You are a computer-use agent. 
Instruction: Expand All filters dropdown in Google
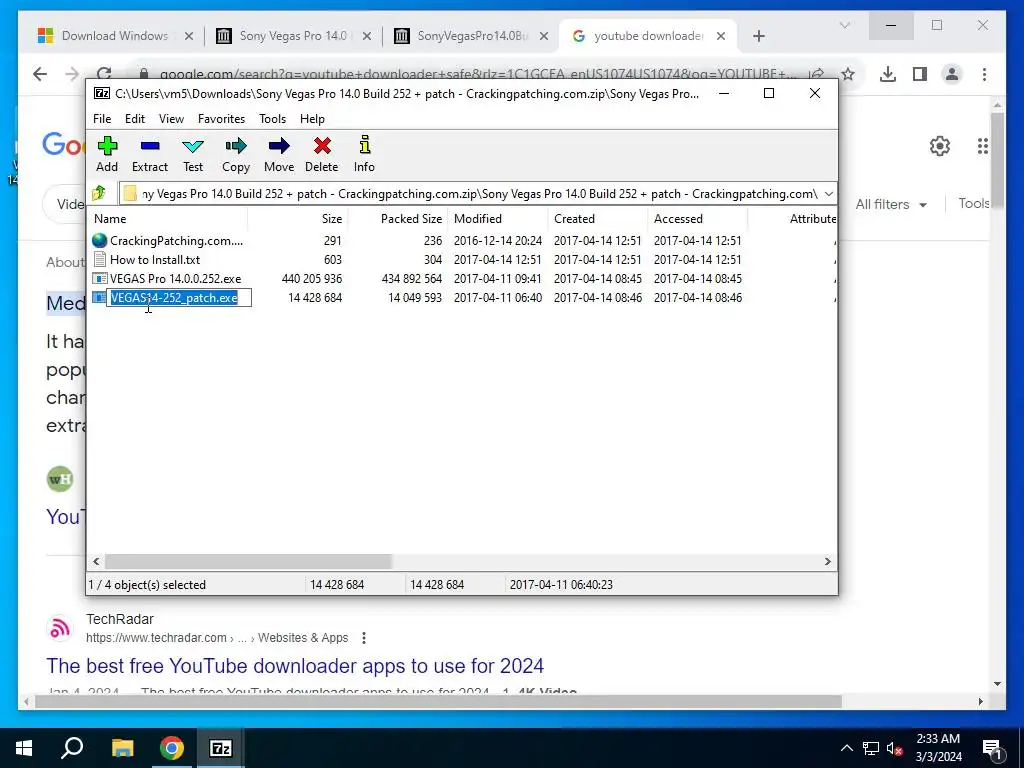(891, 204)
